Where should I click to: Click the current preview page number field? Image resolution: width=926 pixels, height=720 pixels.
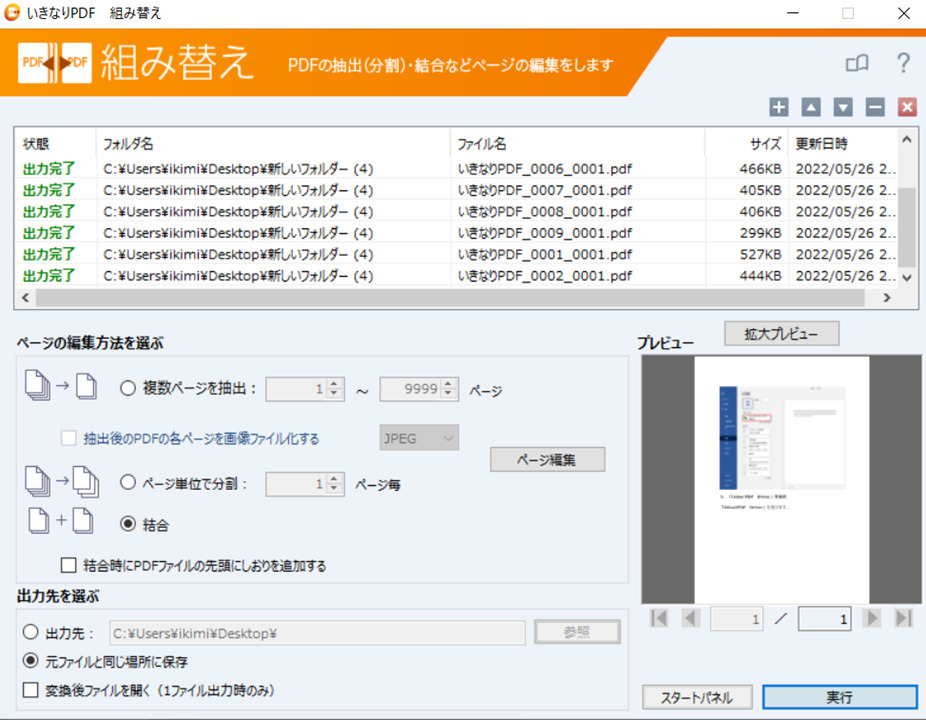pyautogui.click(x=736, y=618)
